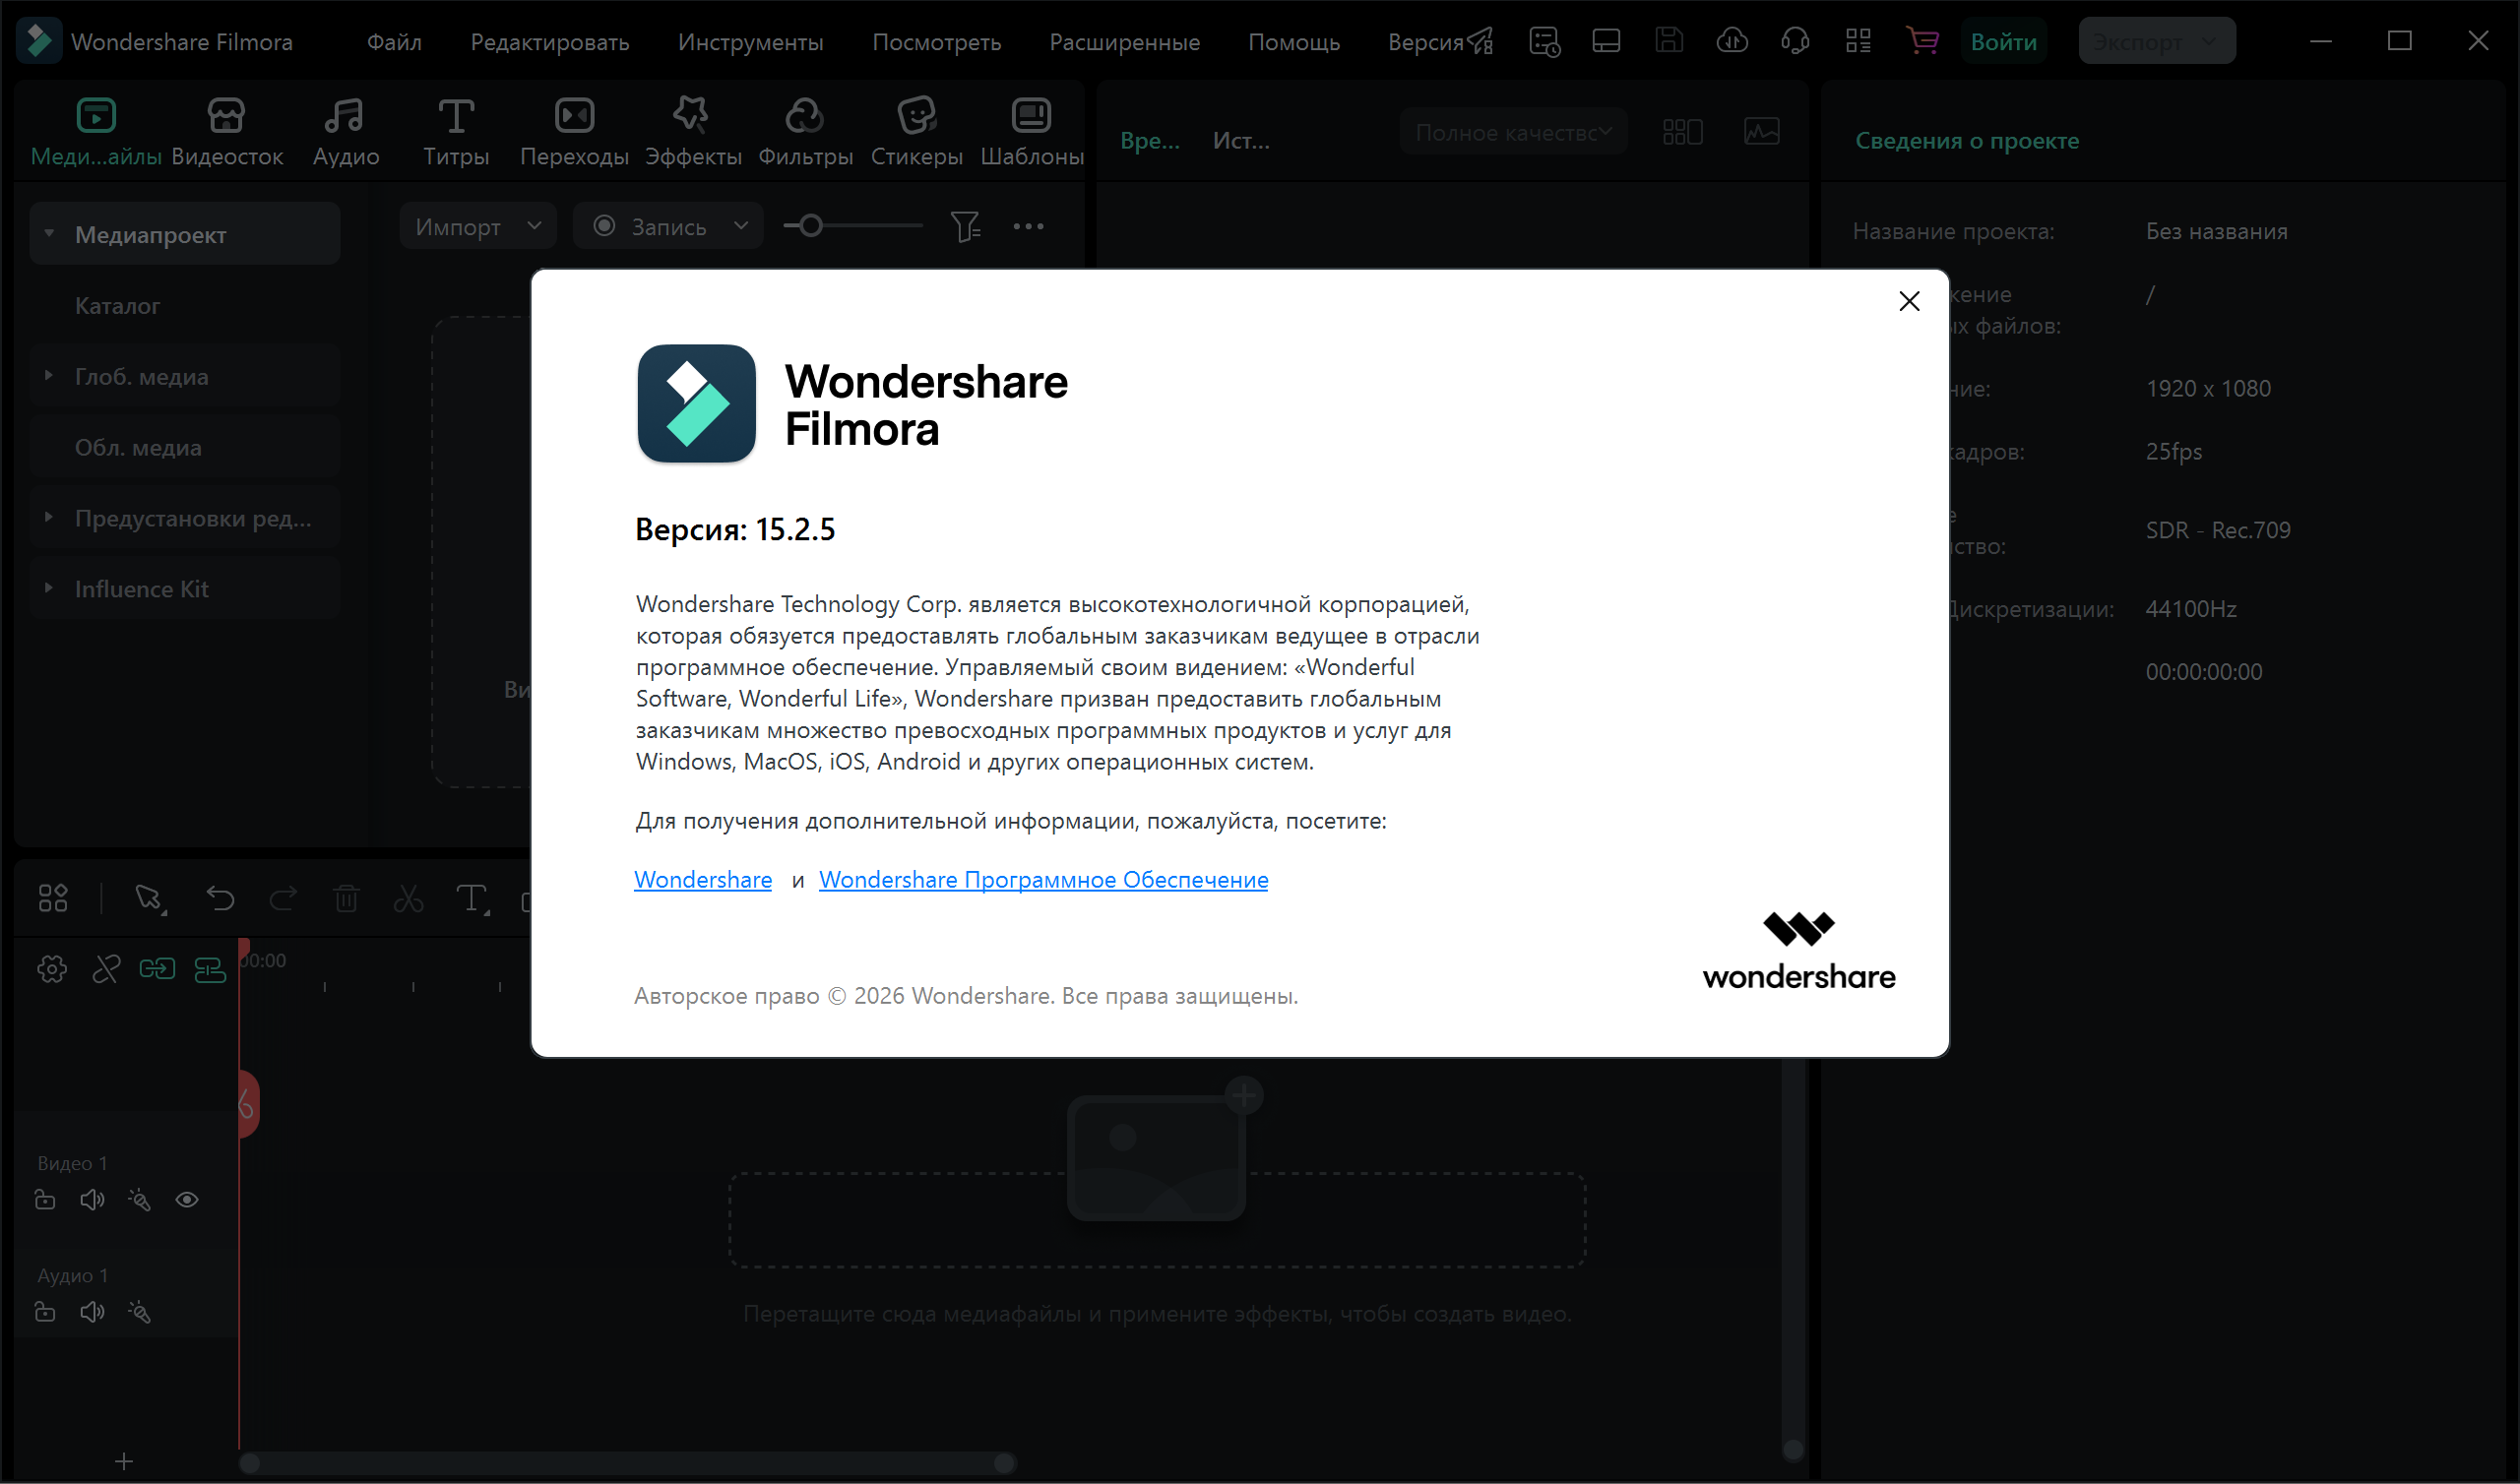The height and width of the screenshot is (1484, 2520).
Task: Open the Titles panel icon
Action: click(x=456, y=116)
